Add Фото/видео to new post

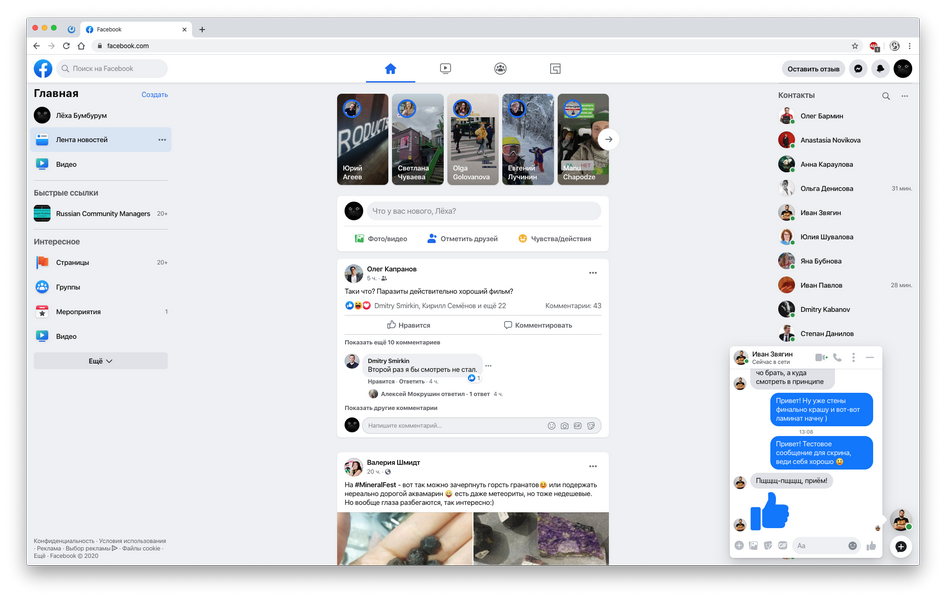coord(381,239)
